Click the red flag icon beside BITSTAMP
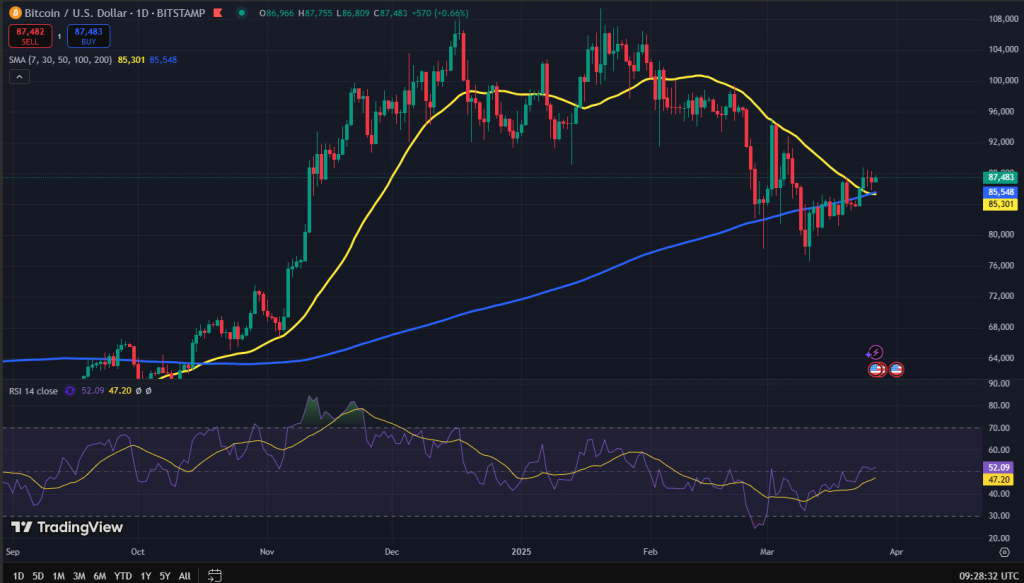 pos(218,12)
